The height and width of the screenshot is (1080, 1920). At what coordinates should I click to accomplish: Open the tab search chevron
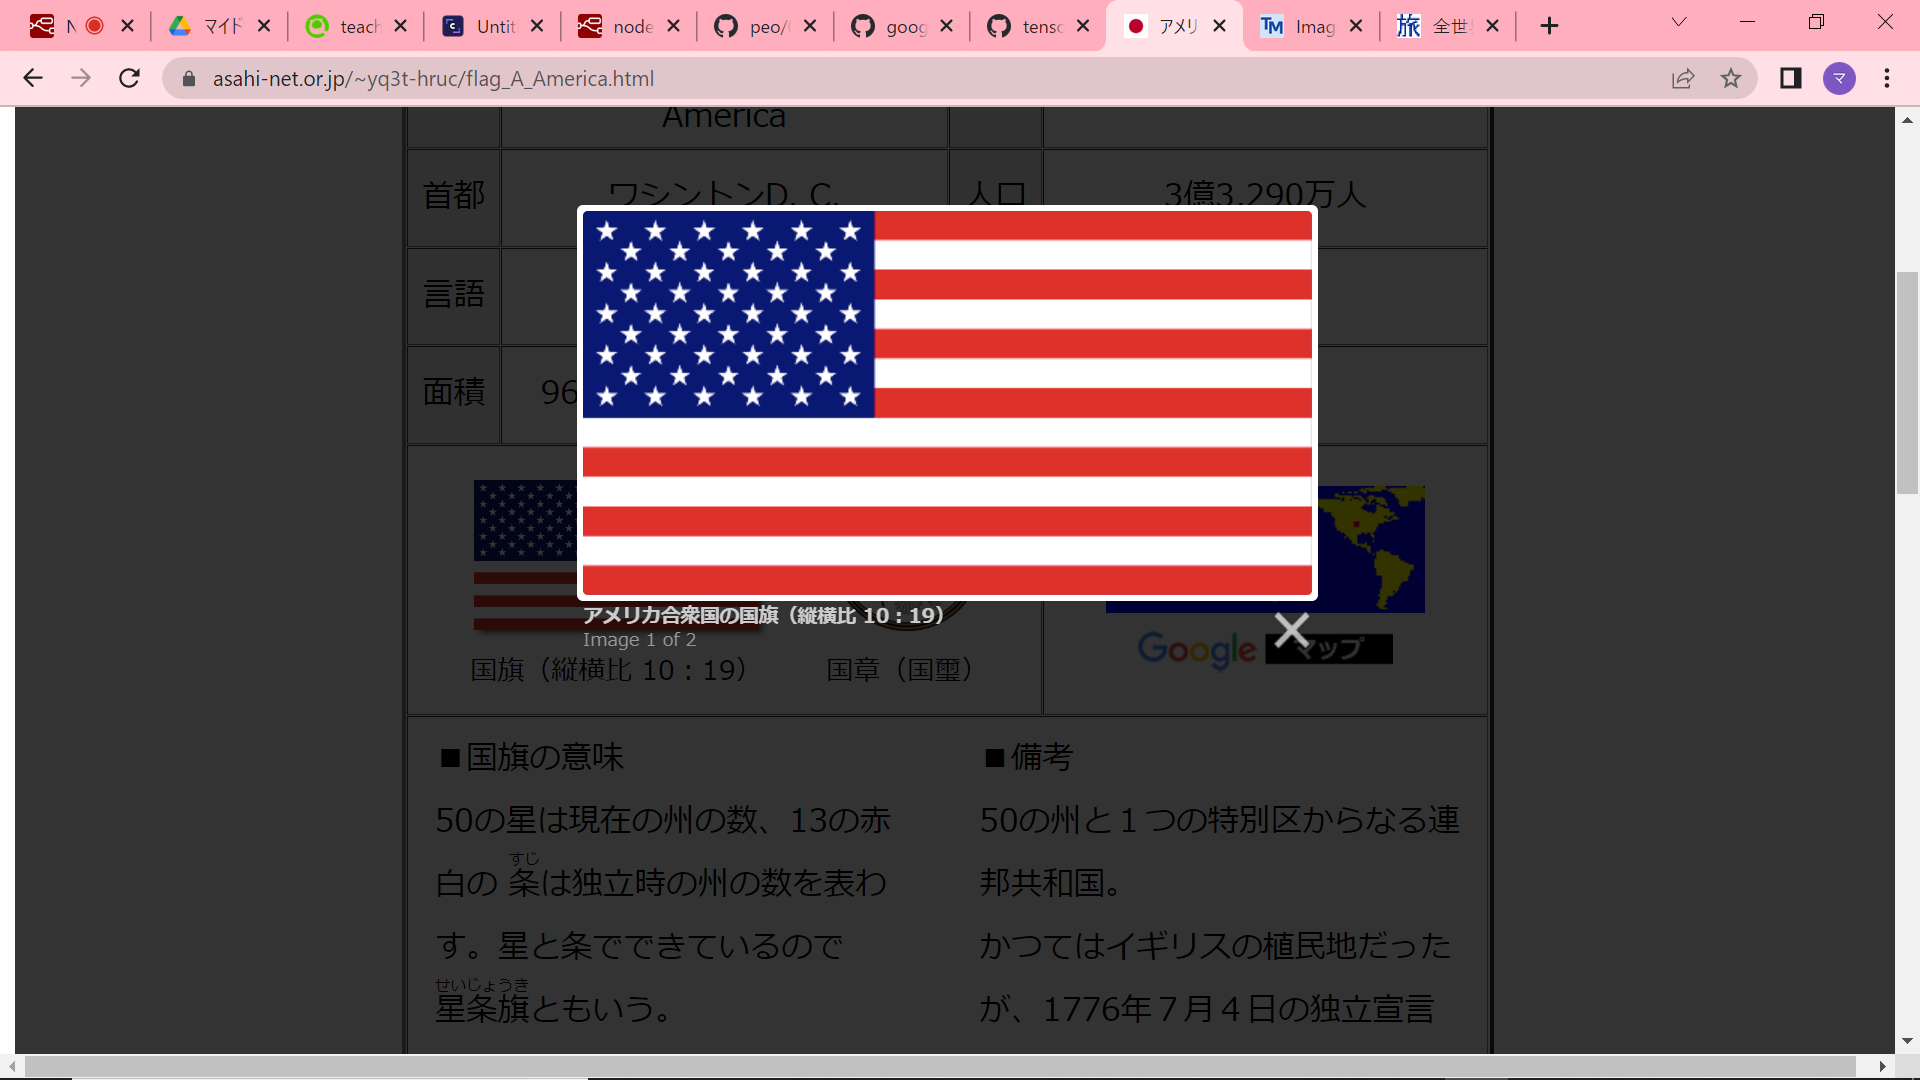(x=1678, y=21)
